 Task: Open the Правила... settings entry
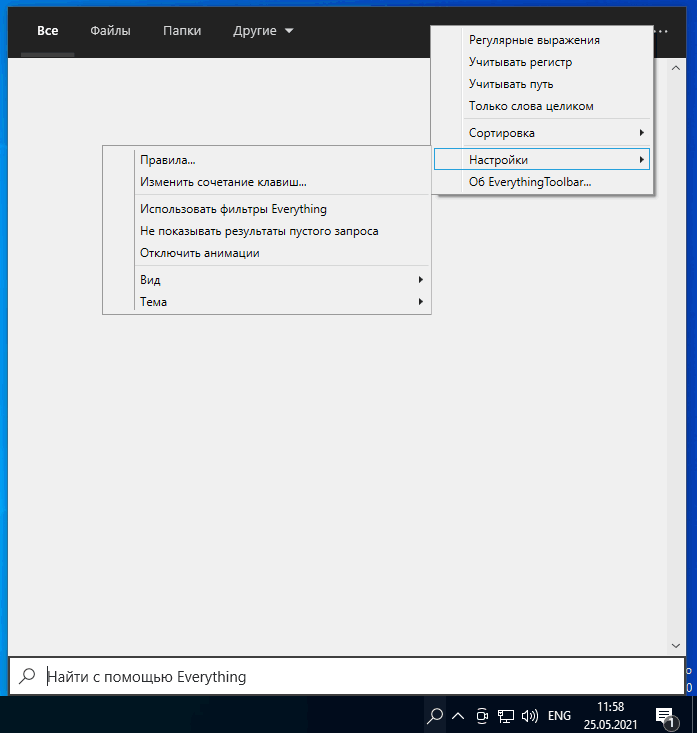[267, 160]
